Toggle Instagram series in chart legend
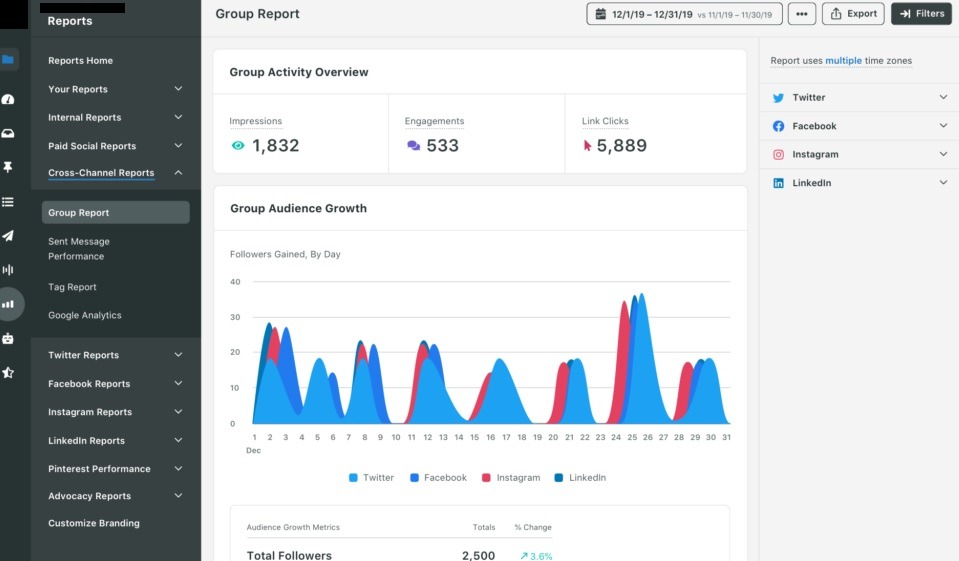This screenshot has width=959, height=561. tap(511, 478)
